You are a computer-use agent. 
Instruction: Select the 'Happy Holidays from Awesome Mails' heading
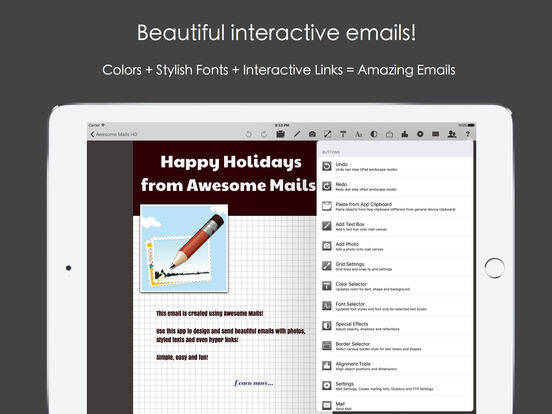click(228, 174)
